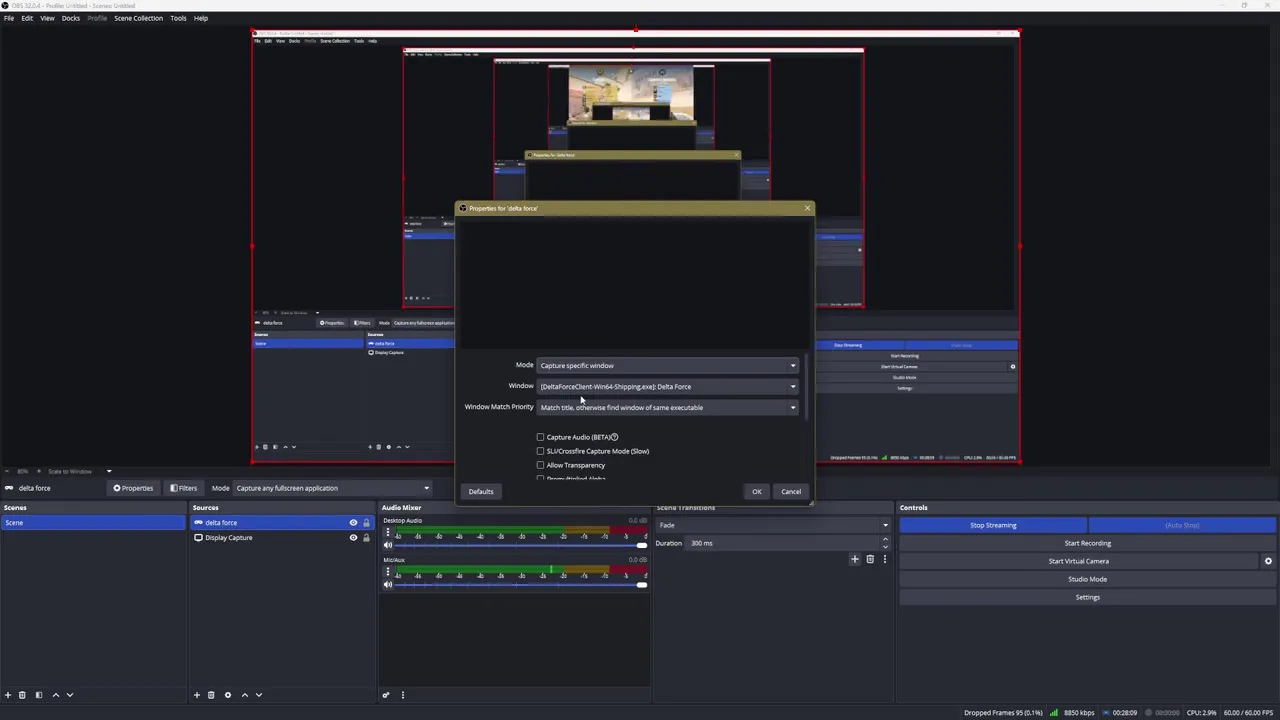Open the Tools menu
The width and height of the screenshot is (1280, 720).
[178, 18]
